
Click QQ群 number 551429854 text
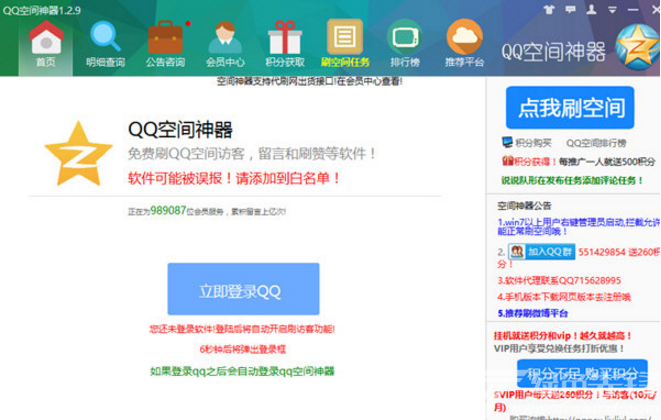(602, 252)
